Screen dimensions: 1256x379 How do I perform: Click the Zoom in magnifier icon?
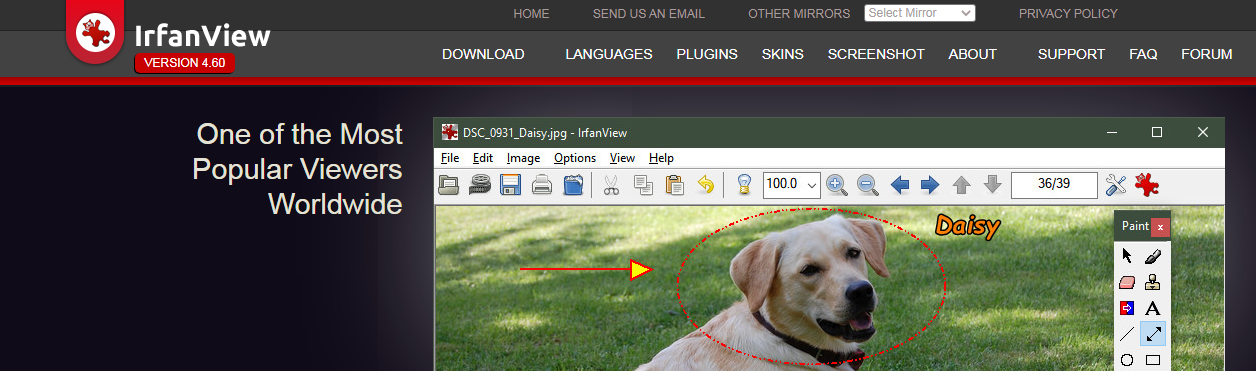(x=837, y=184)
